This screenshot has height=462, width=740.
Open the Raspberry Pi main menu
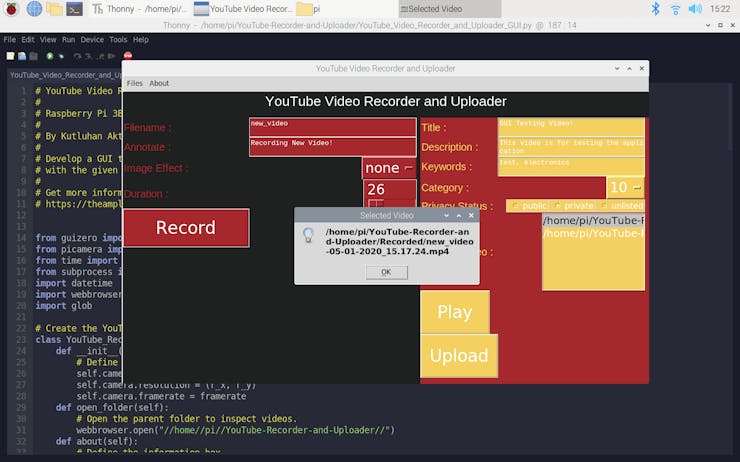(10, 9)
